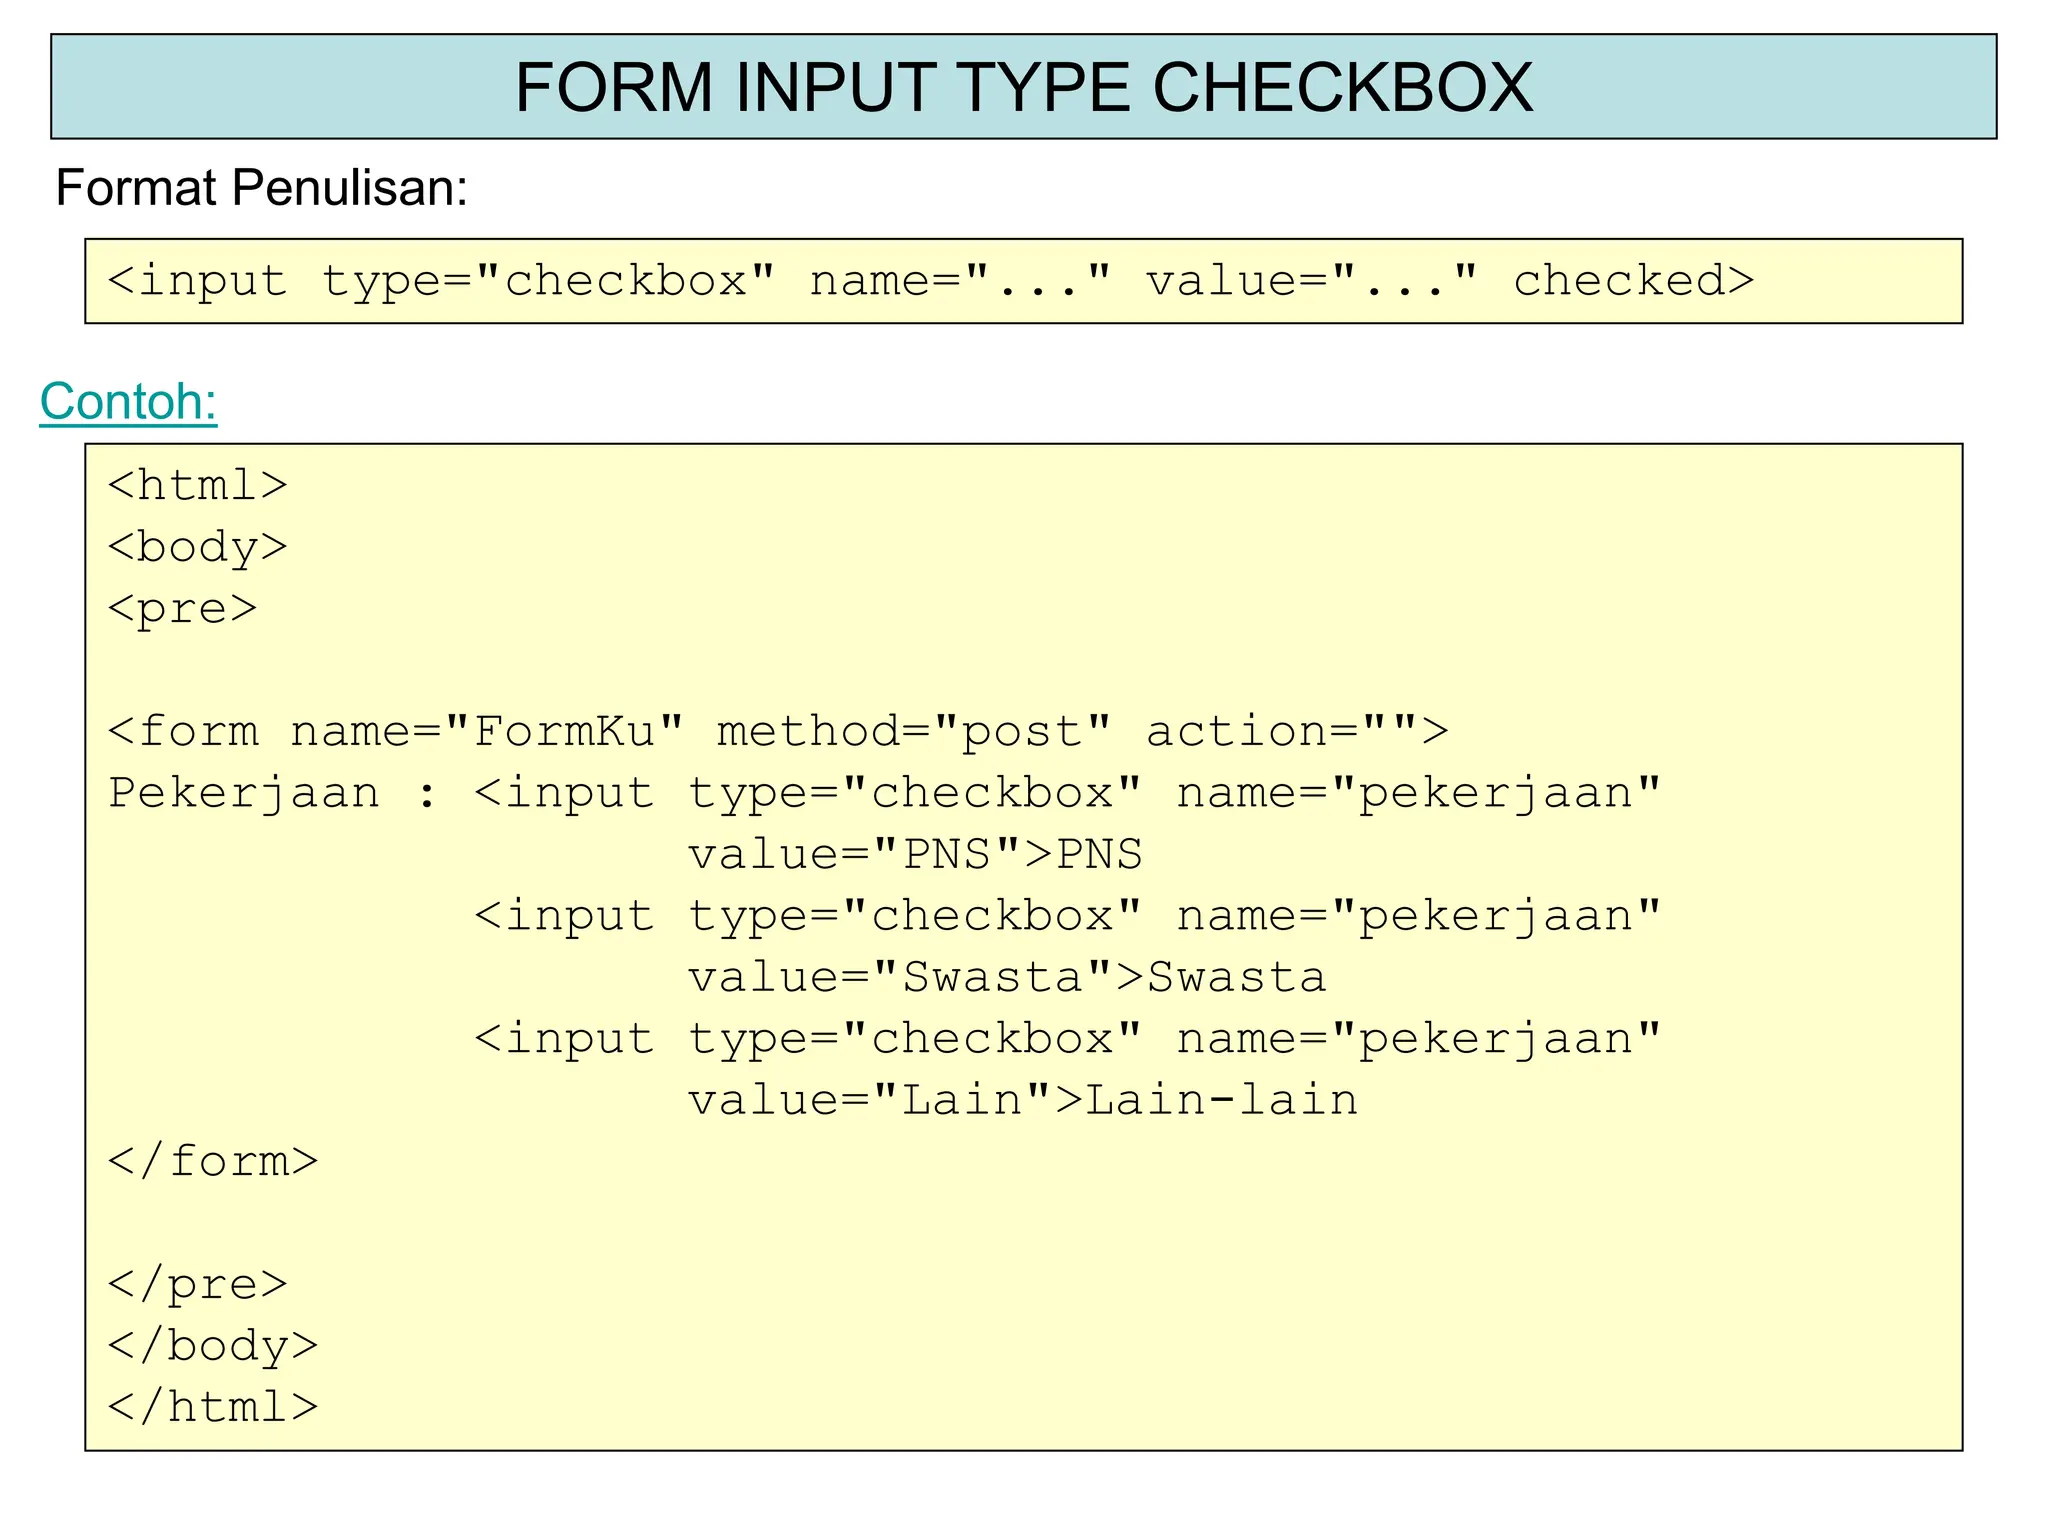Viewport: 2048px width, 1536px height.
Task: Click the Pekerjaan : label text
Action: (x=272, y=794)
